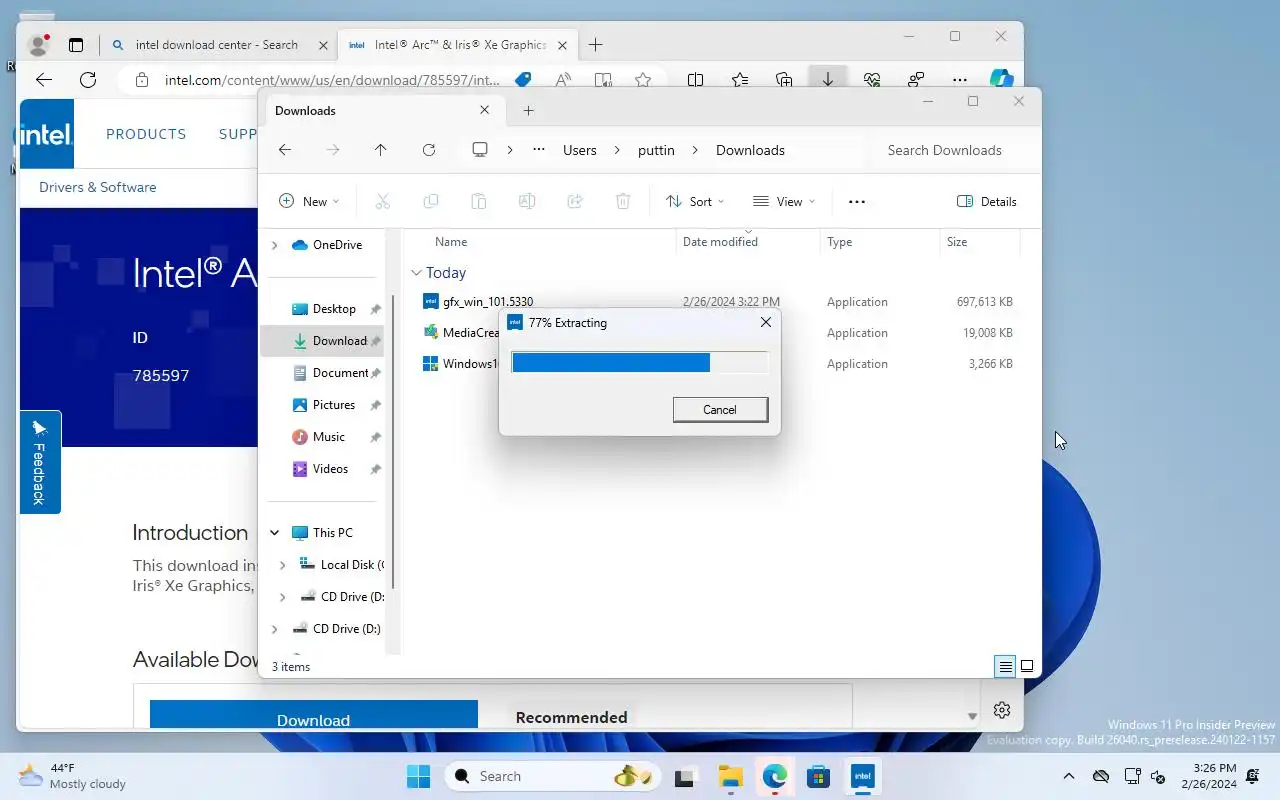Open the Edge profile avatar

coord(39,45)
